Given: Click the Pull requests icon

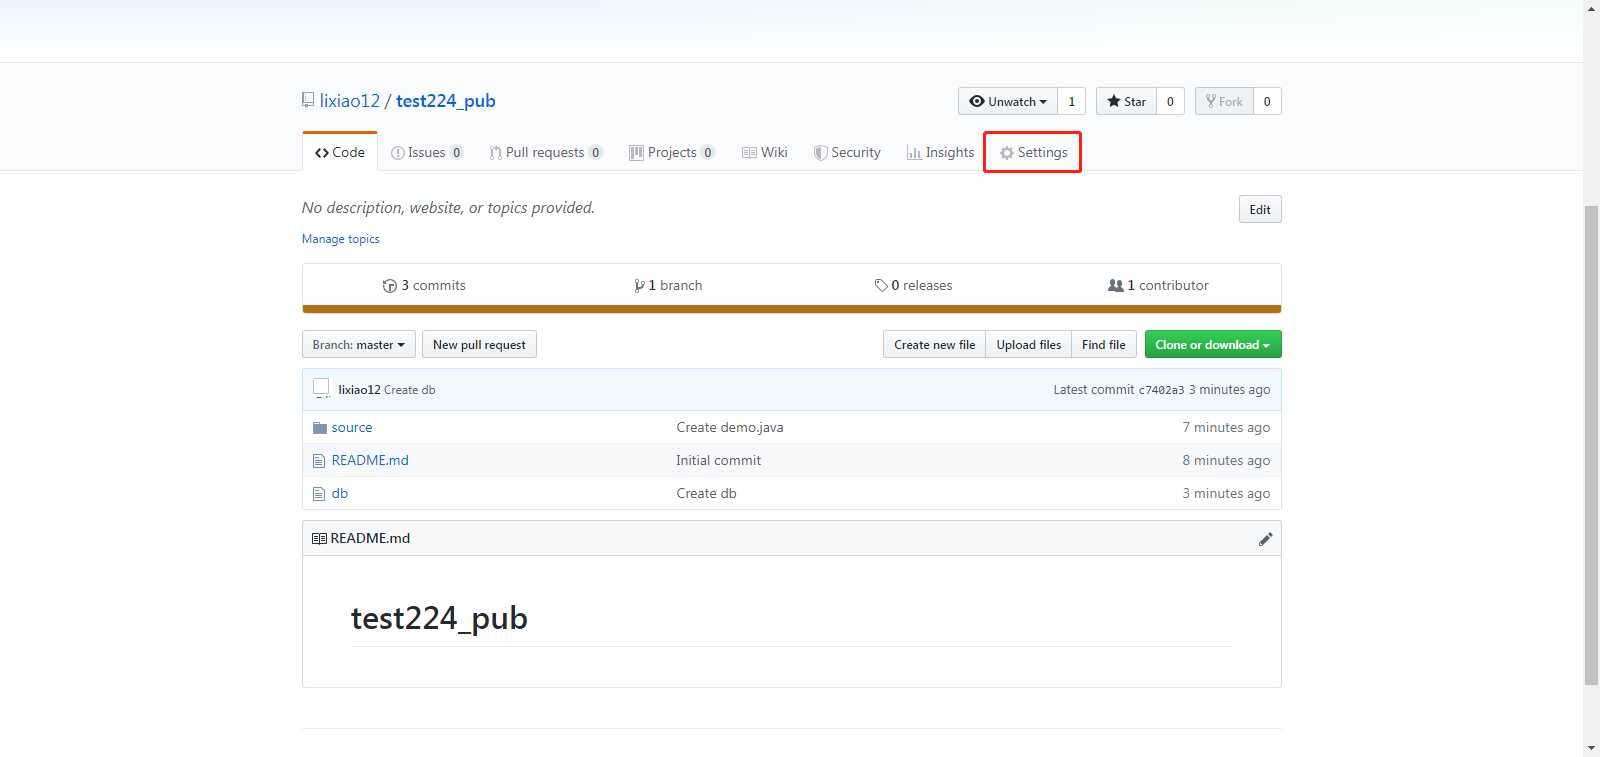Looking at the screenshot, I should click(x=495, y=153).
